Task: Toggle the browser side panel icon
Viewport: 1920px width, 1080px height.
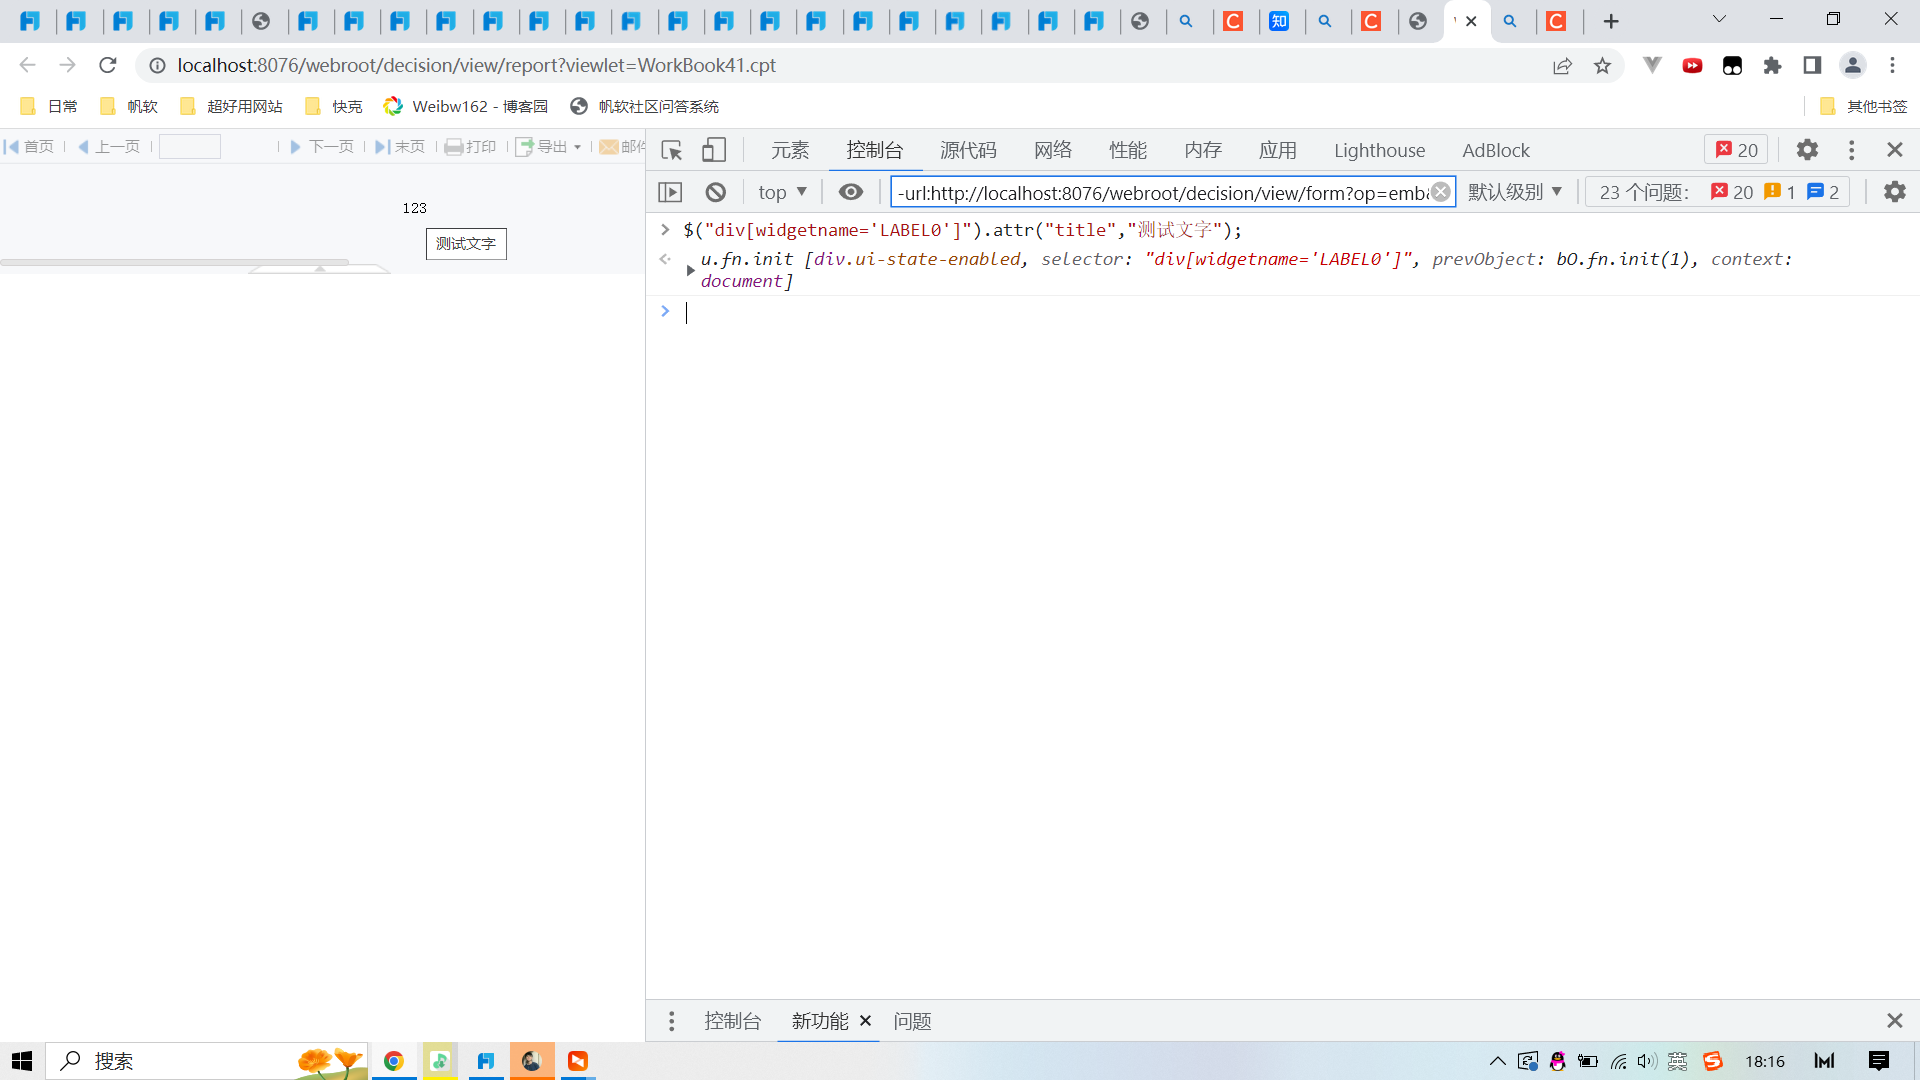Action: click(1812, 65)
